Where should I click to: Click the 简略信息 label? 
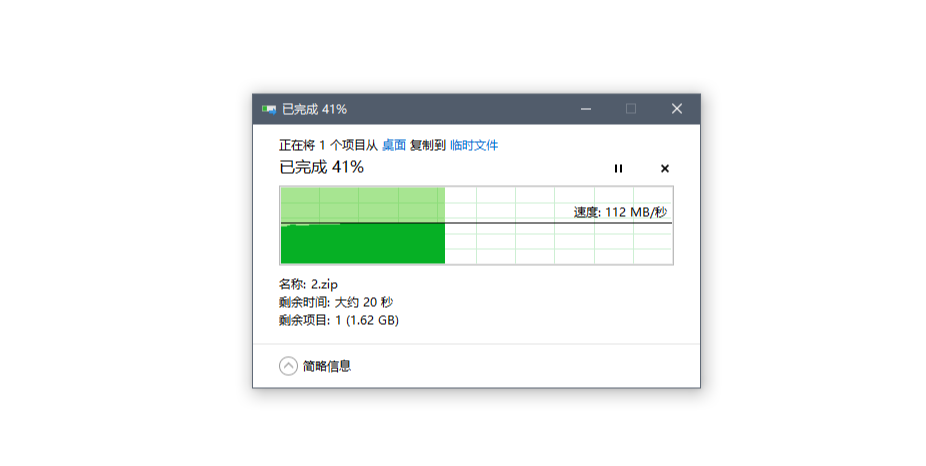327,366
